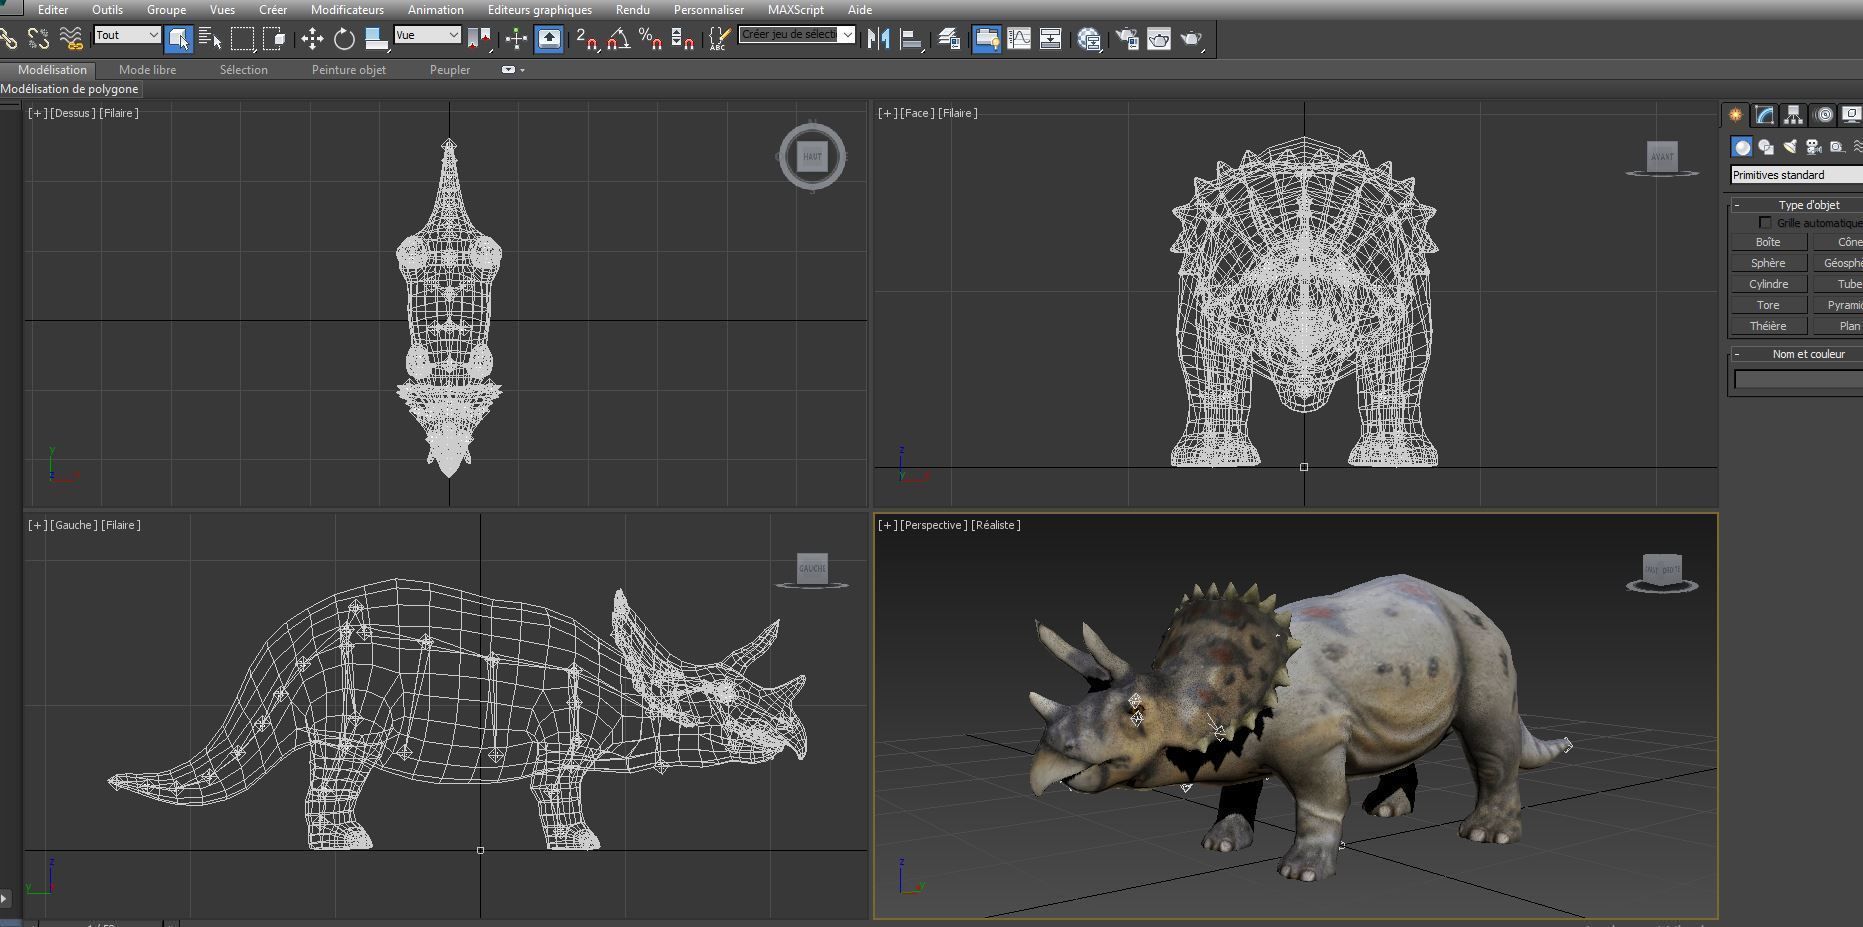This screenshot has height=927, width=1863.
Task: Select the Move tool with four arrows
Action: tap(312, 39)
